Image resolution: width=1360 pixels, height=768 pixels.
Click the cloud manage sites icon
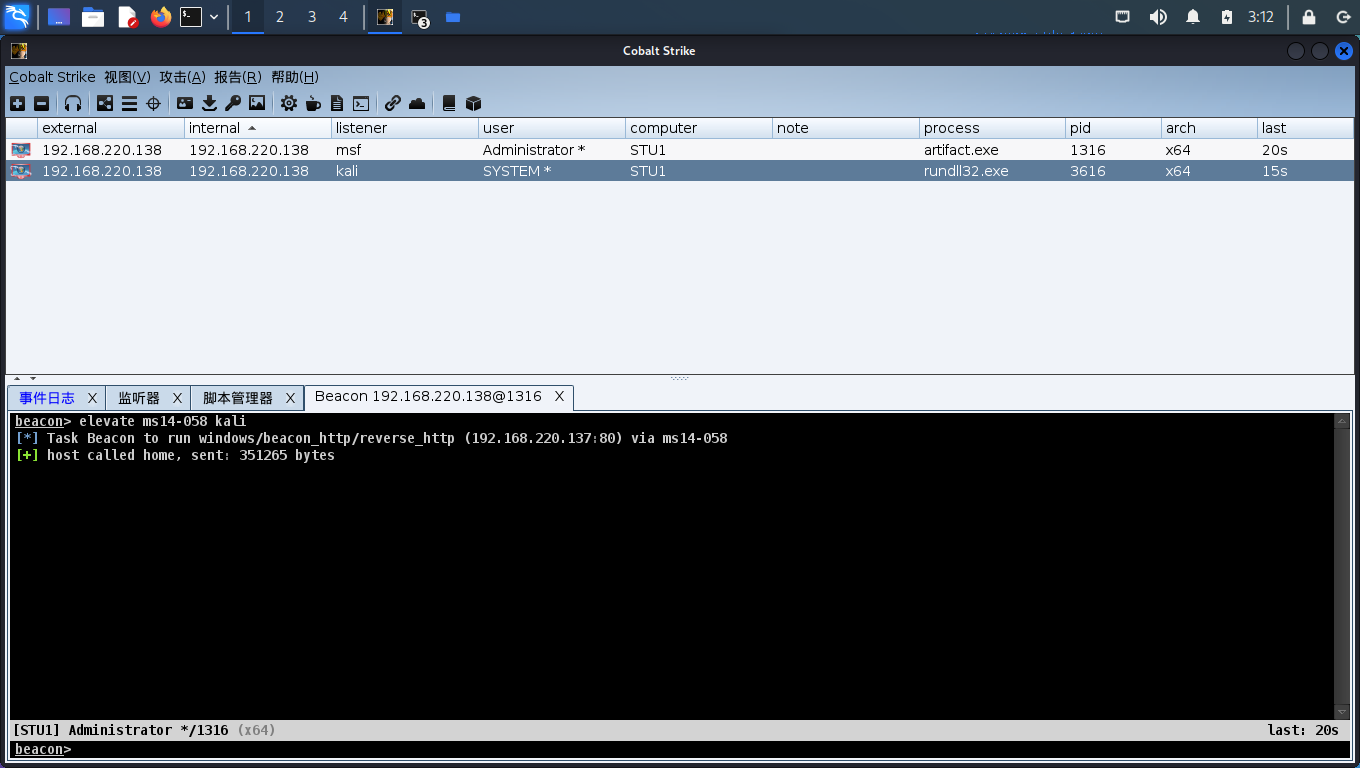pyautogui.click(x=417, y=103)
